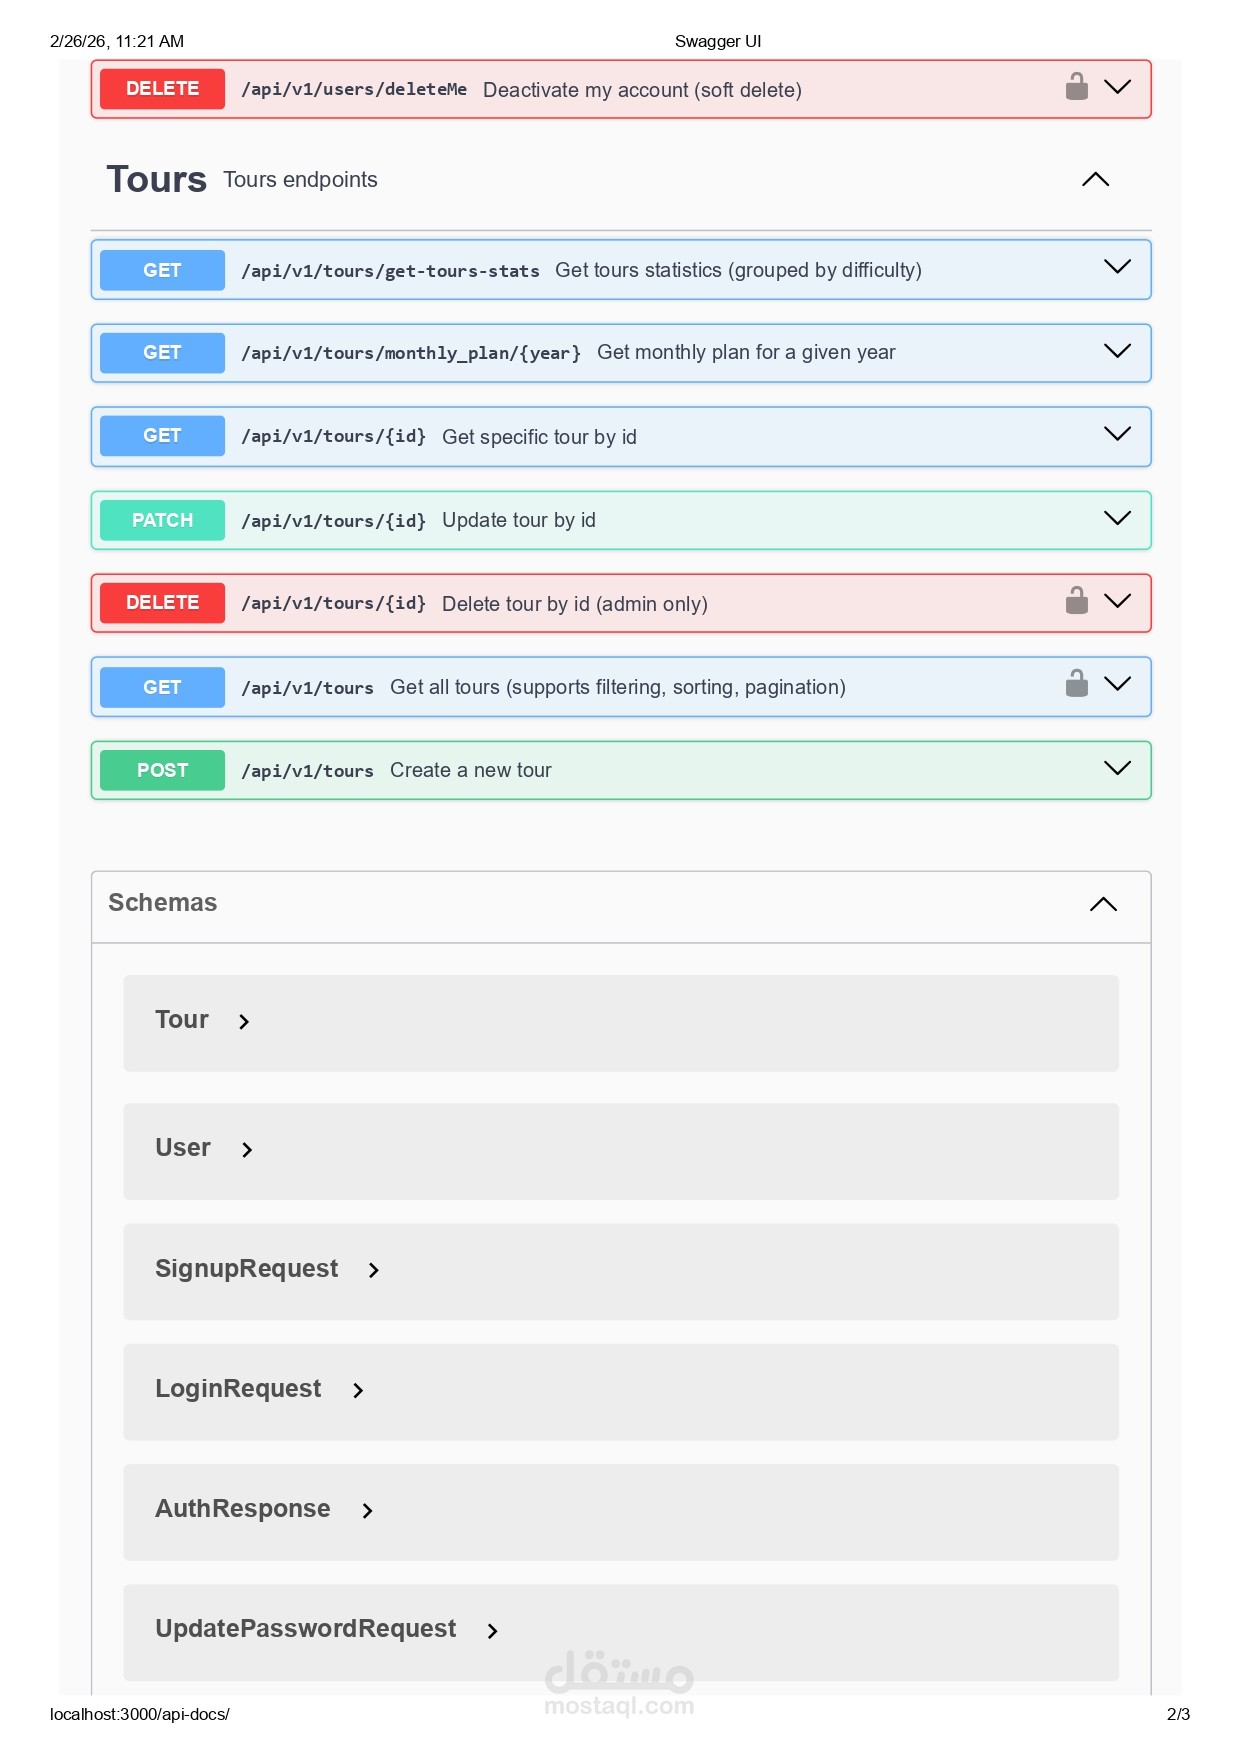Click the PATCH method badge for tours

(x=162, y=520)
